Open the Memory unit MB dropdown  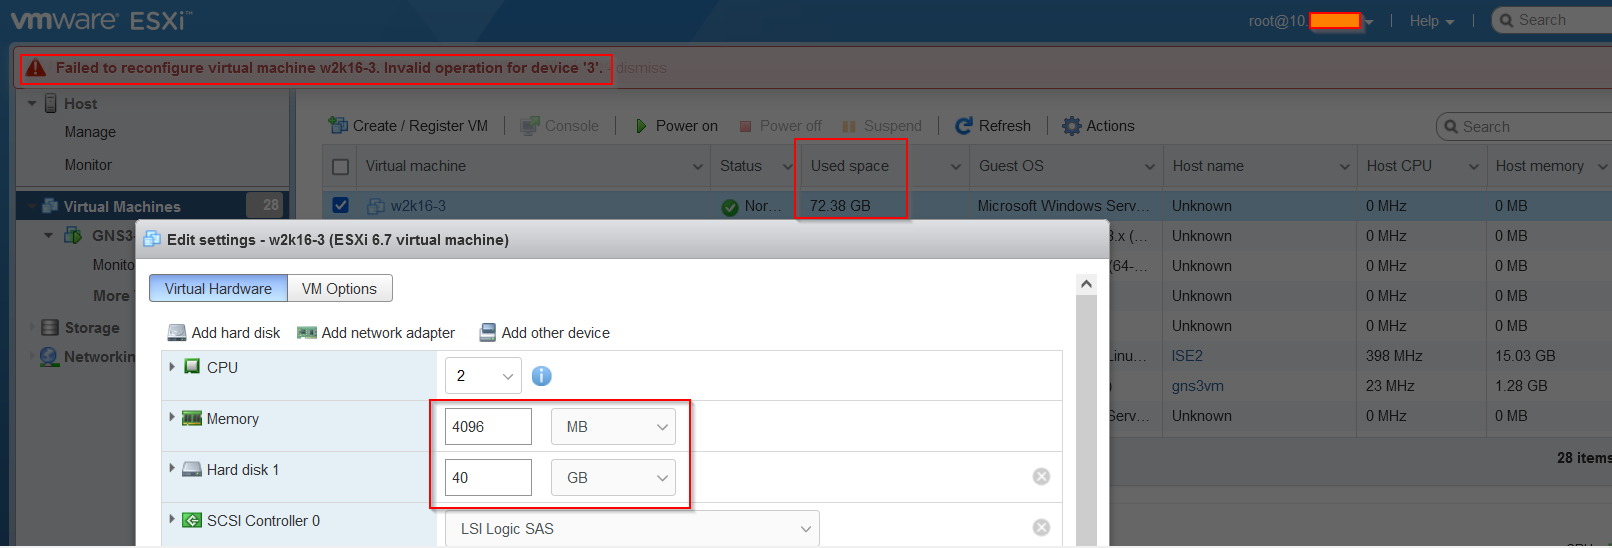click(x=613, y=427)
